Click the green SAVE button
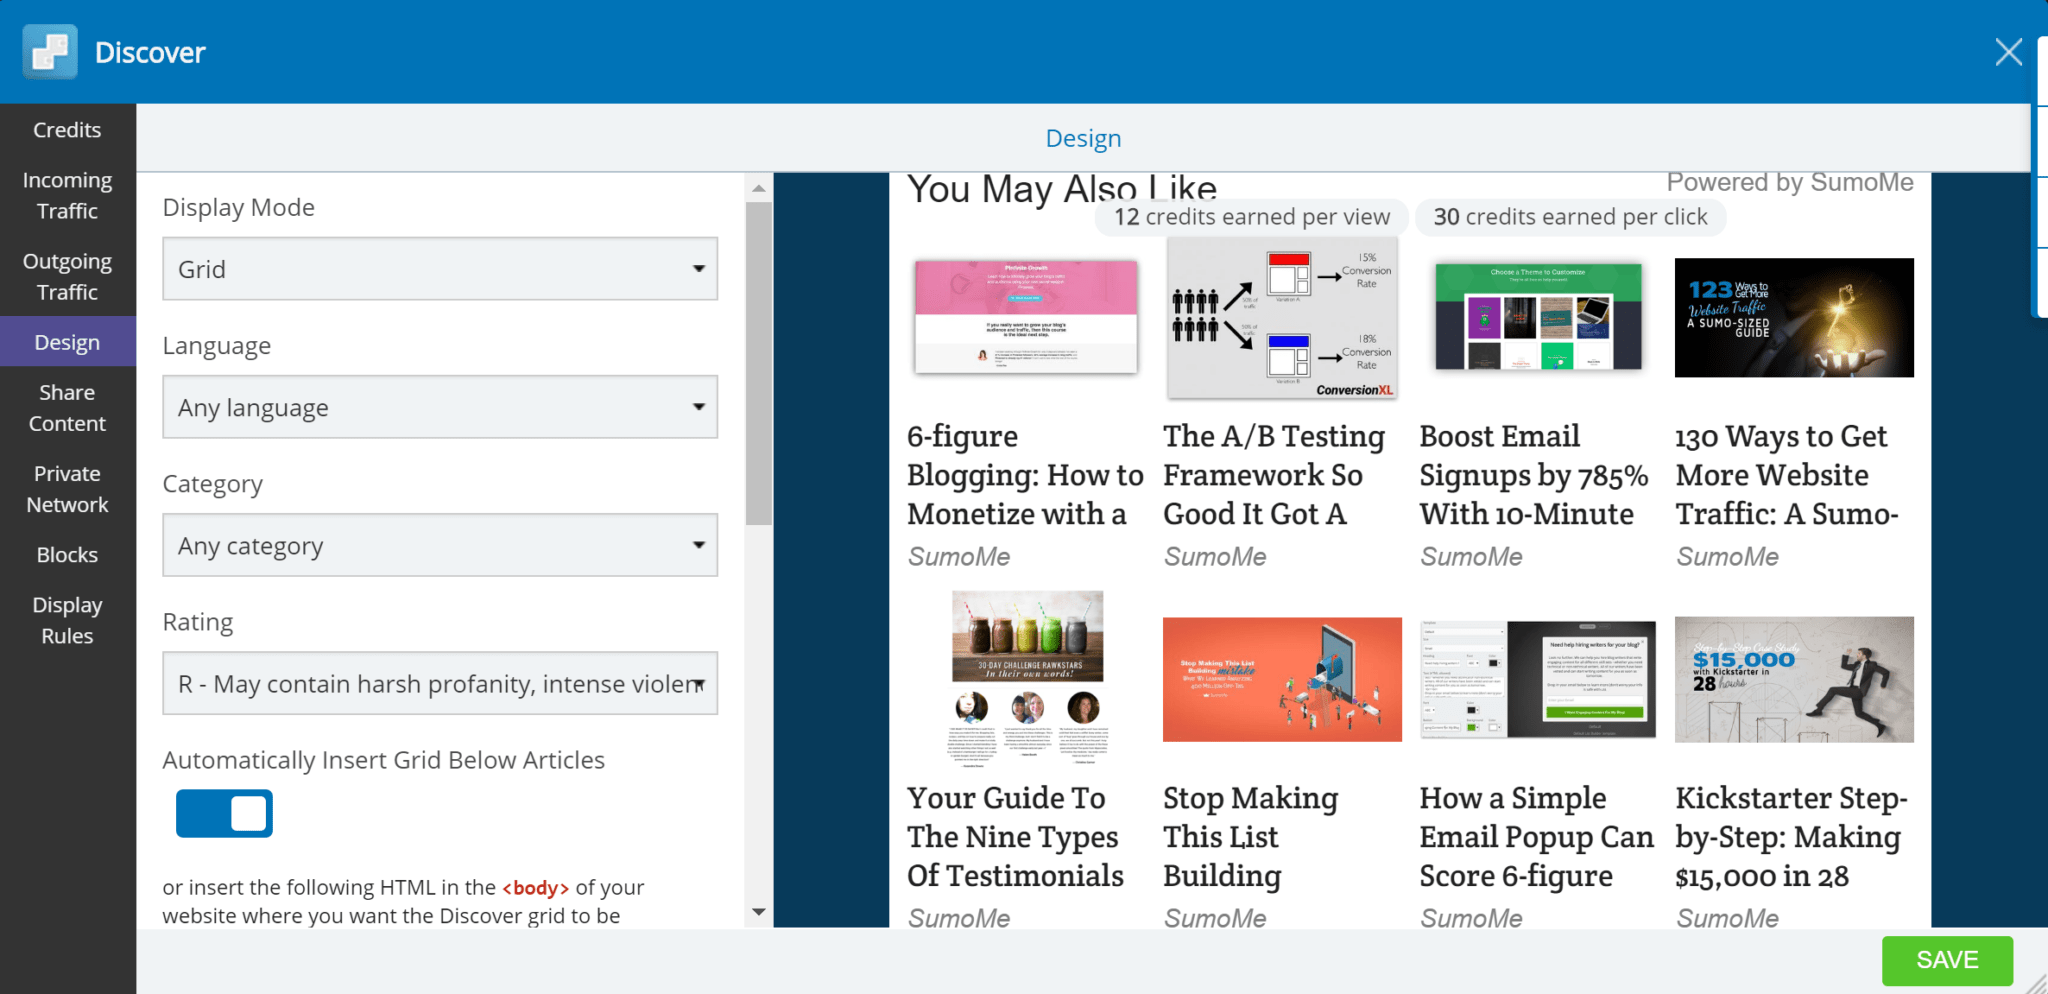 click(x=1947, y=960)
